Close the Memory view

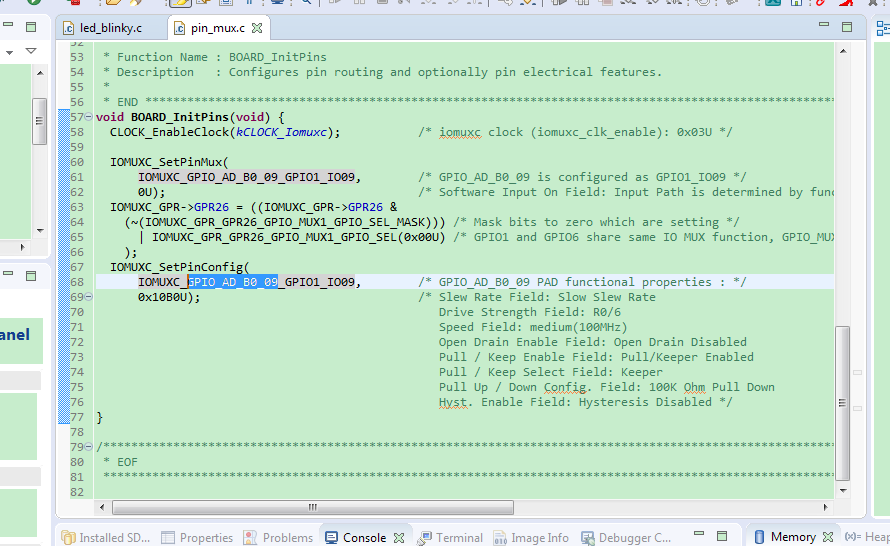click(x=828, y=537)
